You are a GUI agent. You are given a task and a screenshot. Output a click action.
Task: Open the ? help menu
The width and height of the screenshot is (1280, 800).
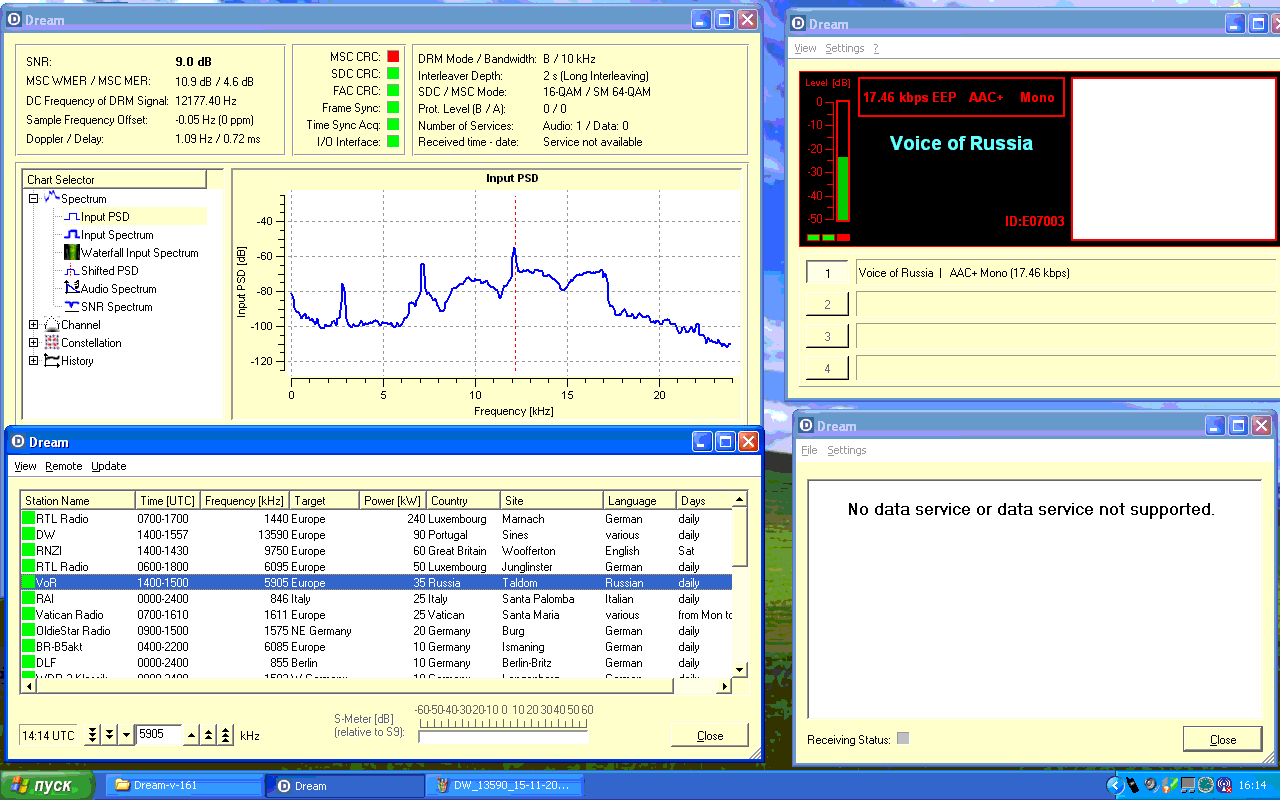point(876,48)
